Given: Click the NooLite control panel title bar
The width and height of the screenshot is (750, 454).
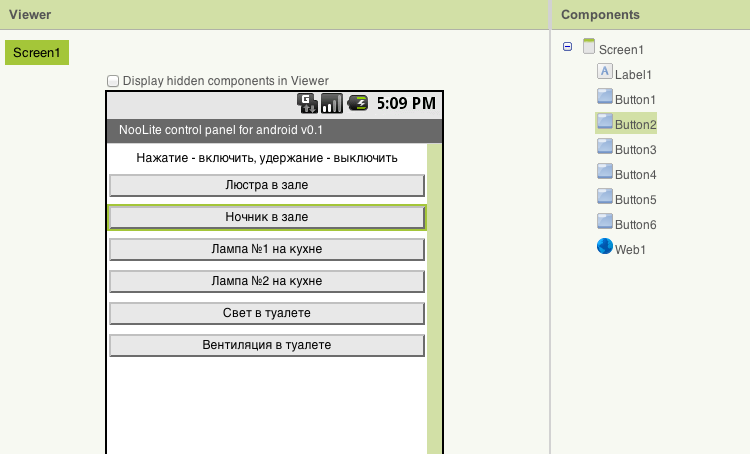Looking at the screenshot, I should coord(275,130).
